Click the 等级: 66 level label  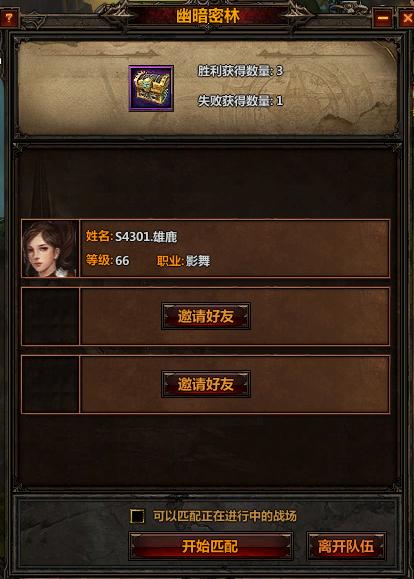coord(107,261)
